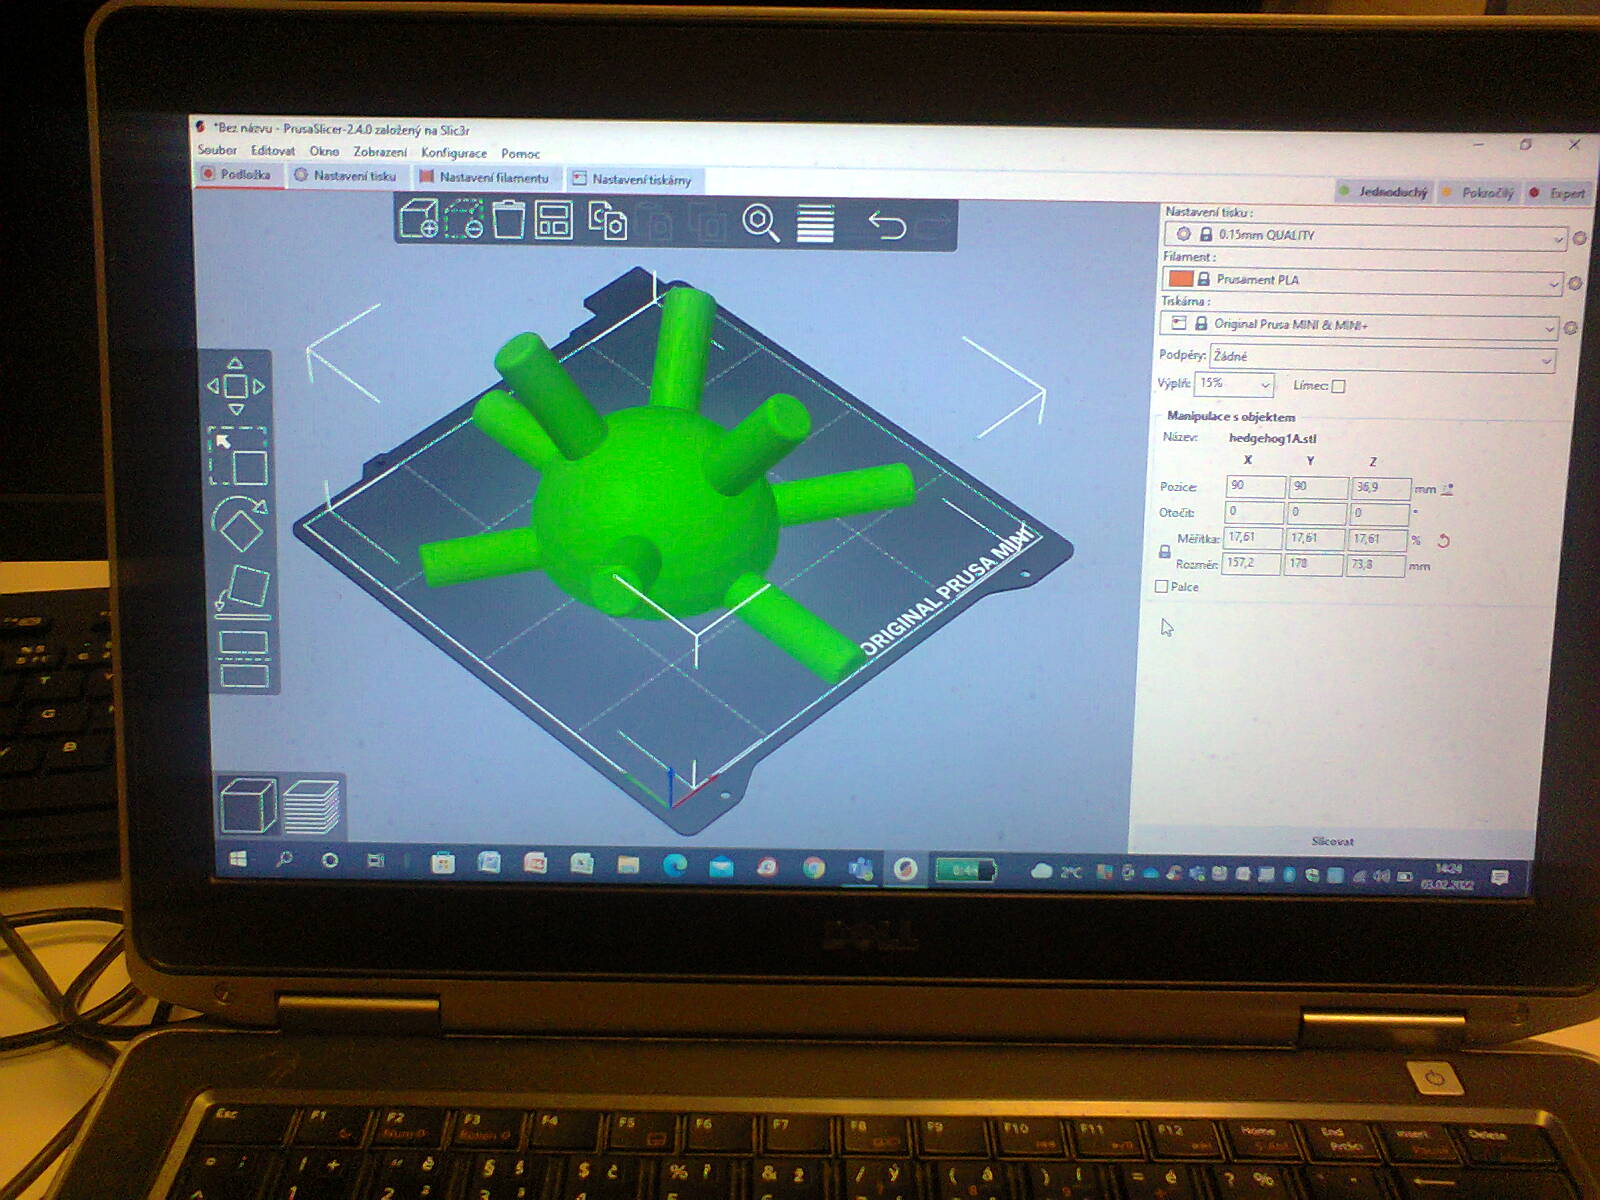Image resolution: width=1600 pixels, height=1200 pixels.
Task: Select the Place on face tool
Action: pyautogui.click(x=243, y=592)
